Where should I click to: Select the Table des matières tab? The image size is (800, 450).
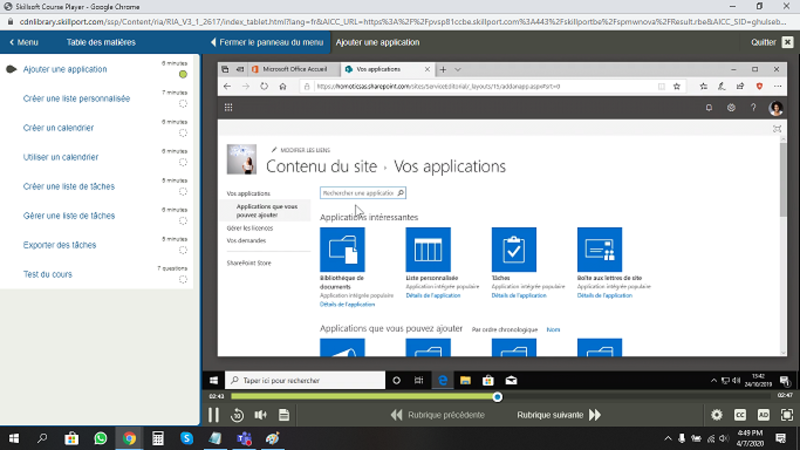point(101,42)
